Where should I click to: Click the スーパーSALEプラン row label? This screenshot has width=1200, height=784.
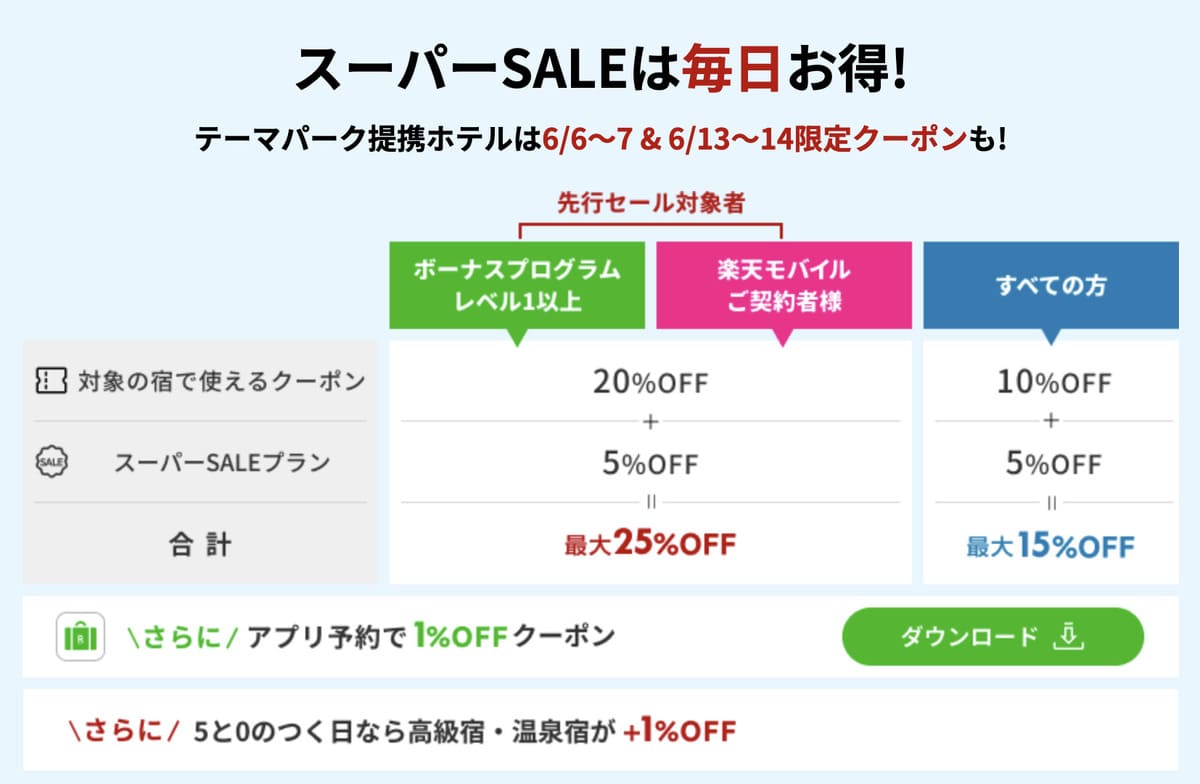tap(222, 463)
